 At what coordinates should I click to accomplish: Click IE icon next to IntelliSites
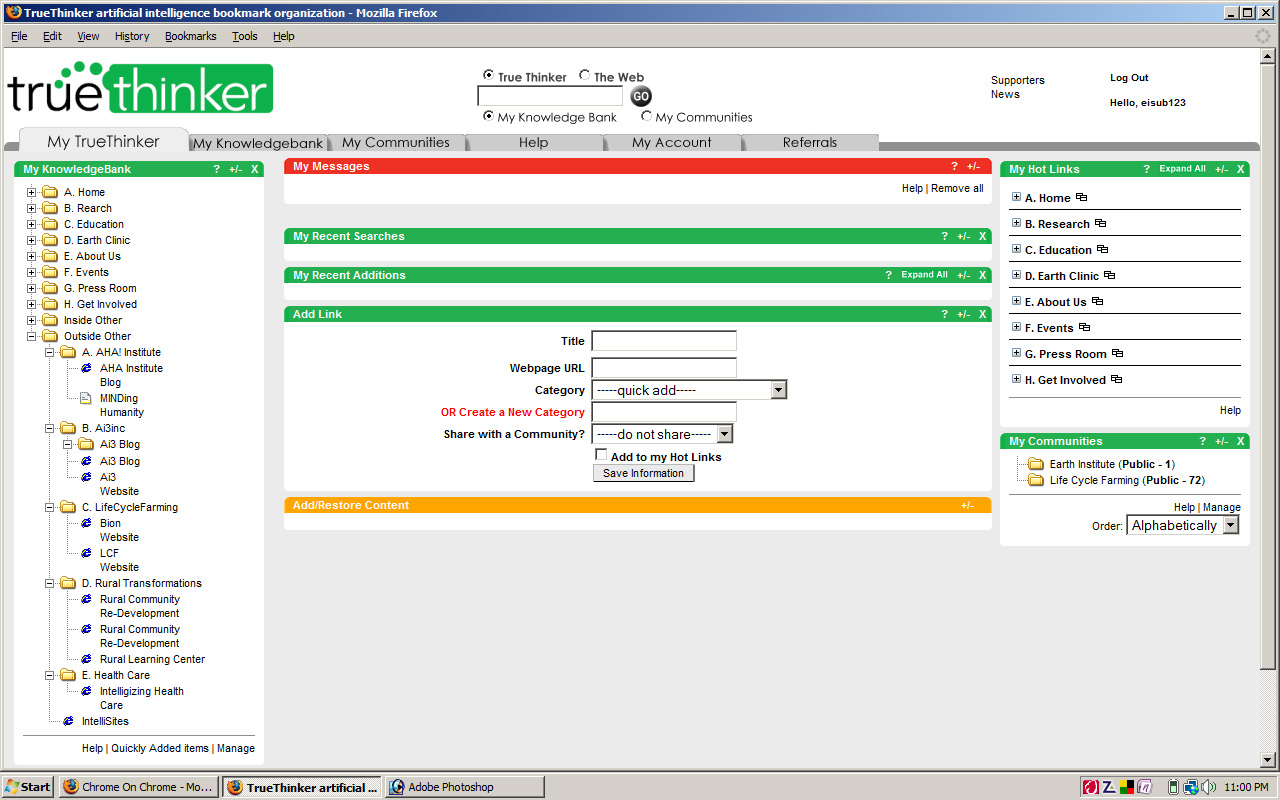pos(68,721)
